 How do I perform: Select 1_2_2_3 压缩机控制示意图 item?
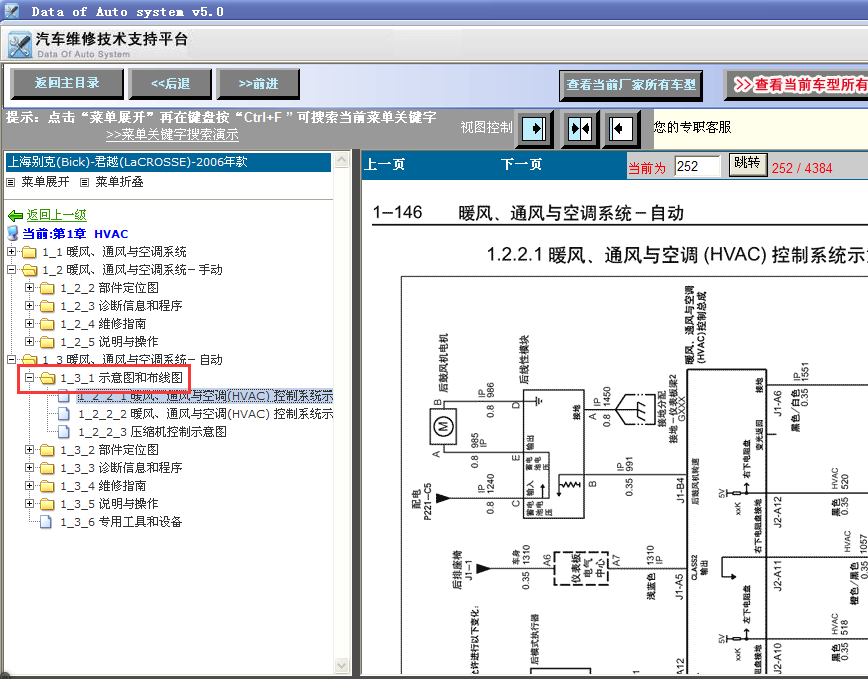click(x=152, y=432)
